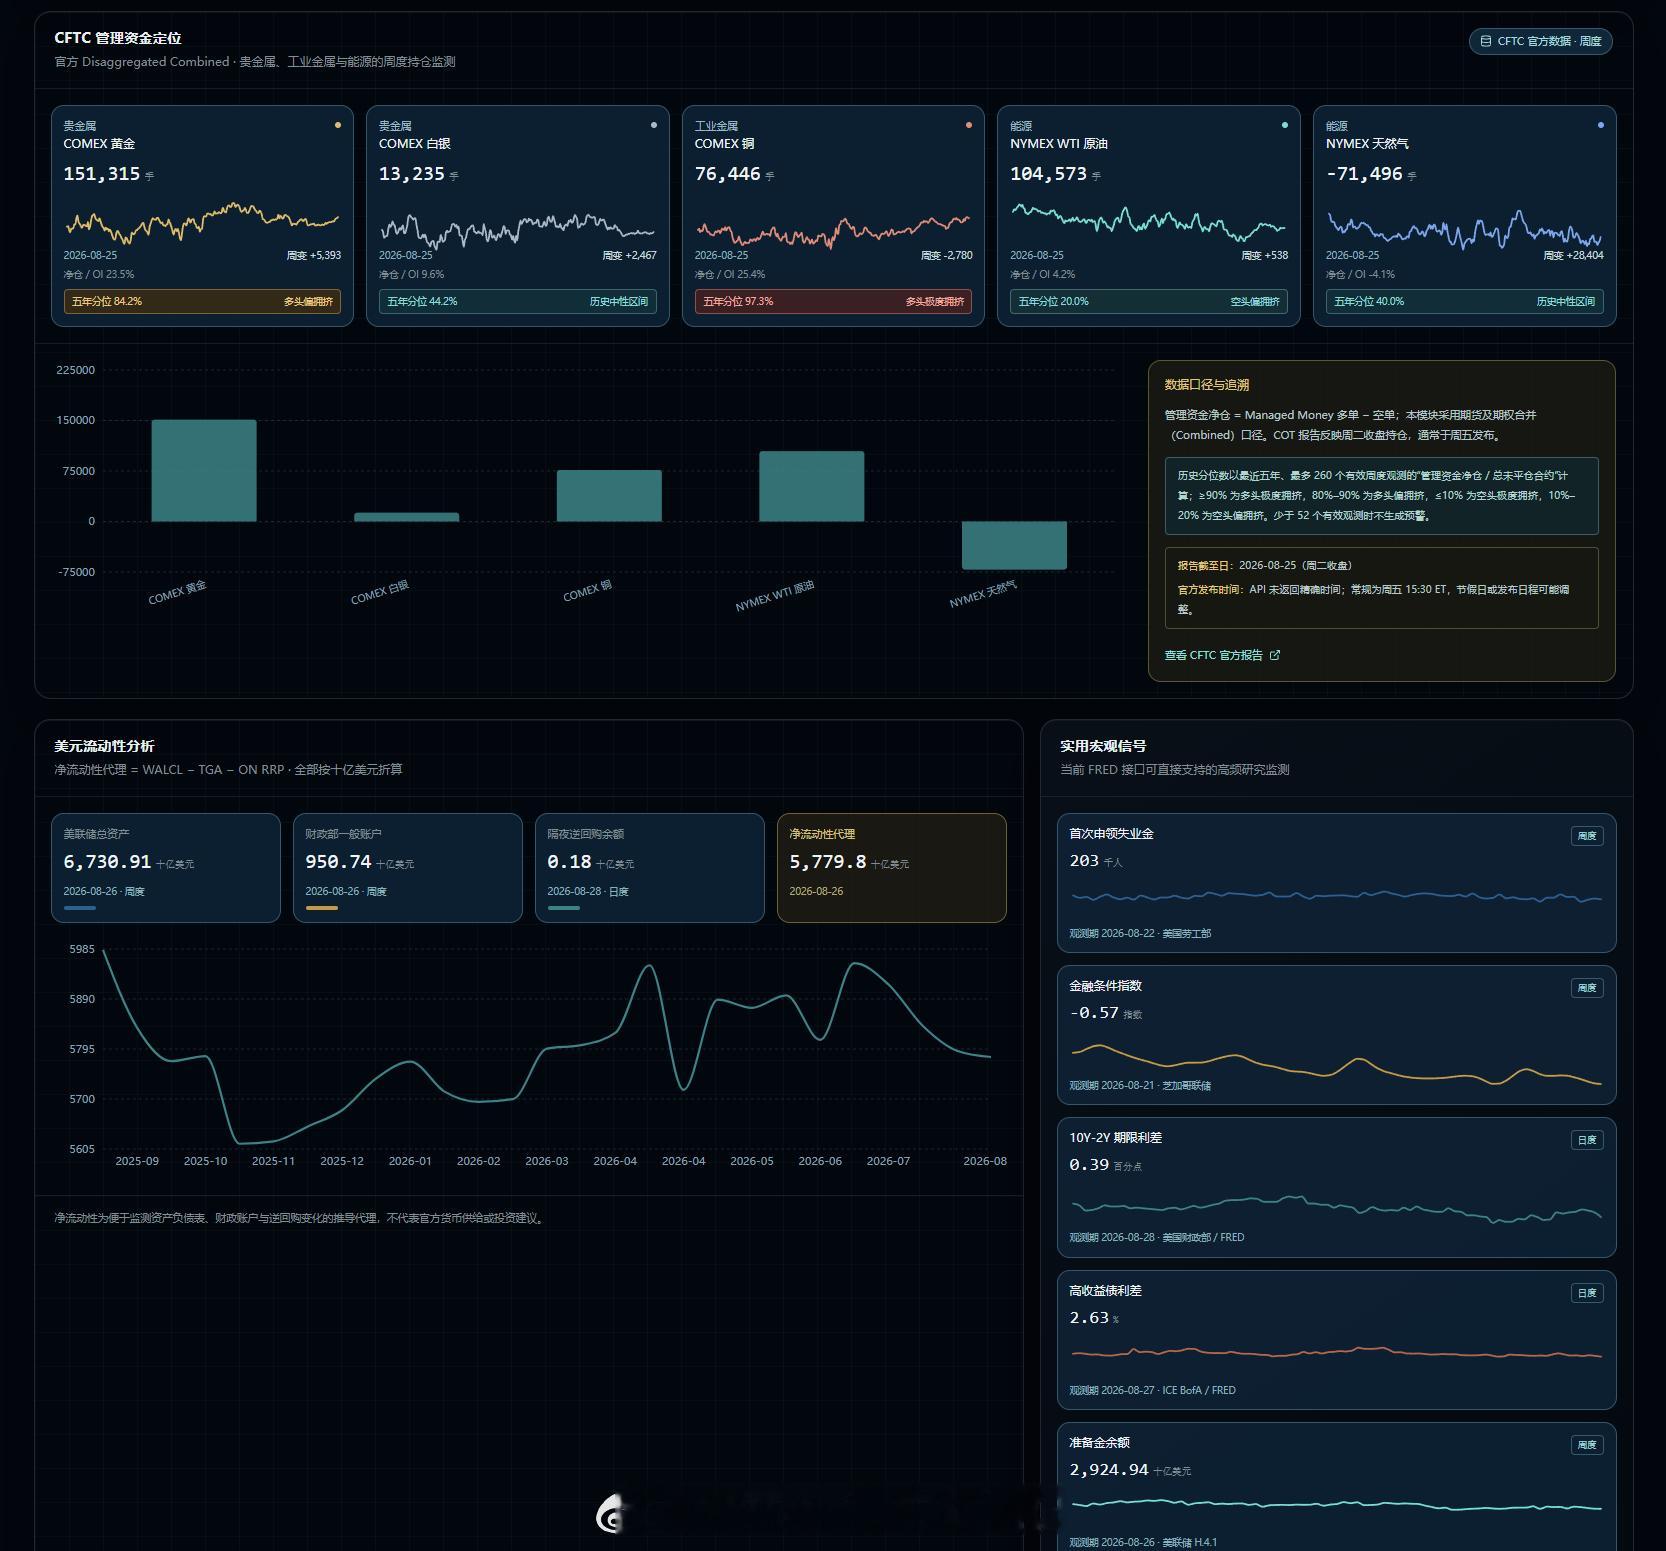Click the 数据口径与追溯 panel heading

point(1207,385)
